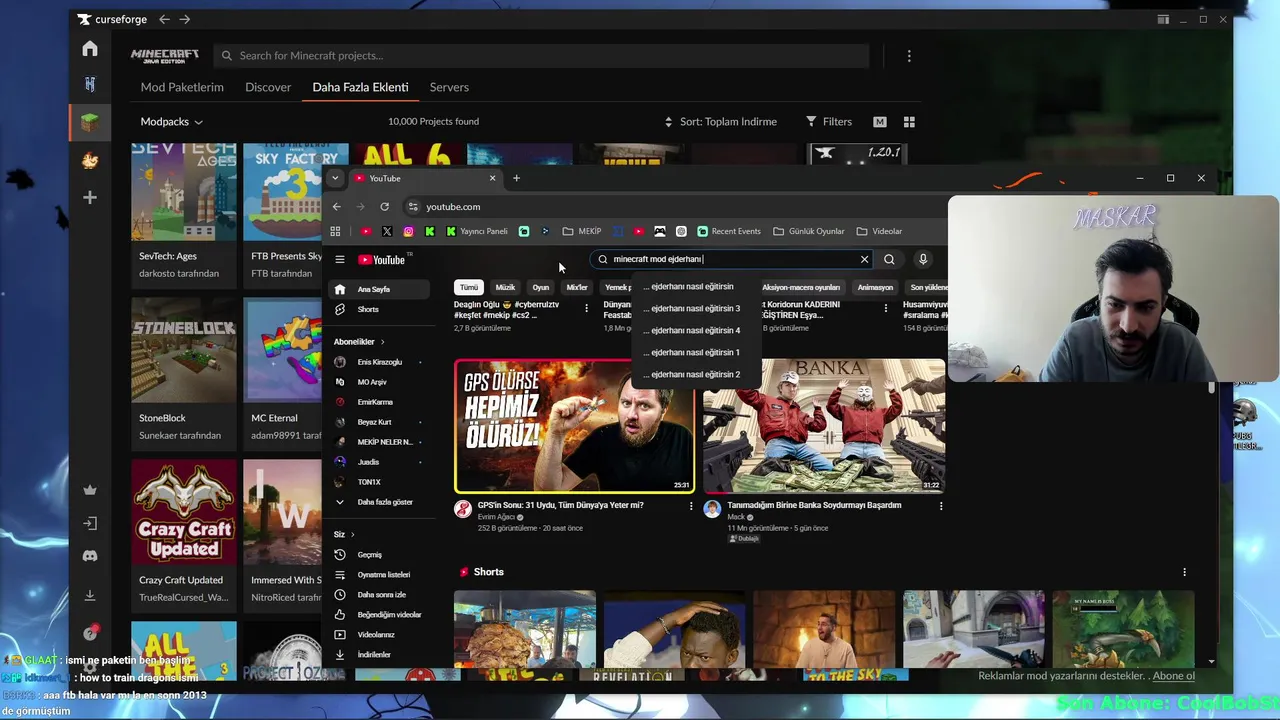
Task: Select the Tümü category chip
Action: [469, 287]
